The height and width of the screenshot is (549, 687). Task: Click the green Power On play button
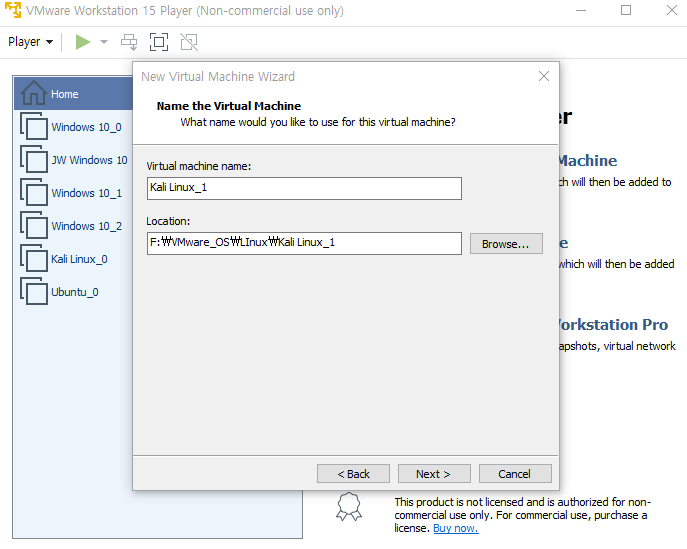pyautogui.click(x=83, y=42)
